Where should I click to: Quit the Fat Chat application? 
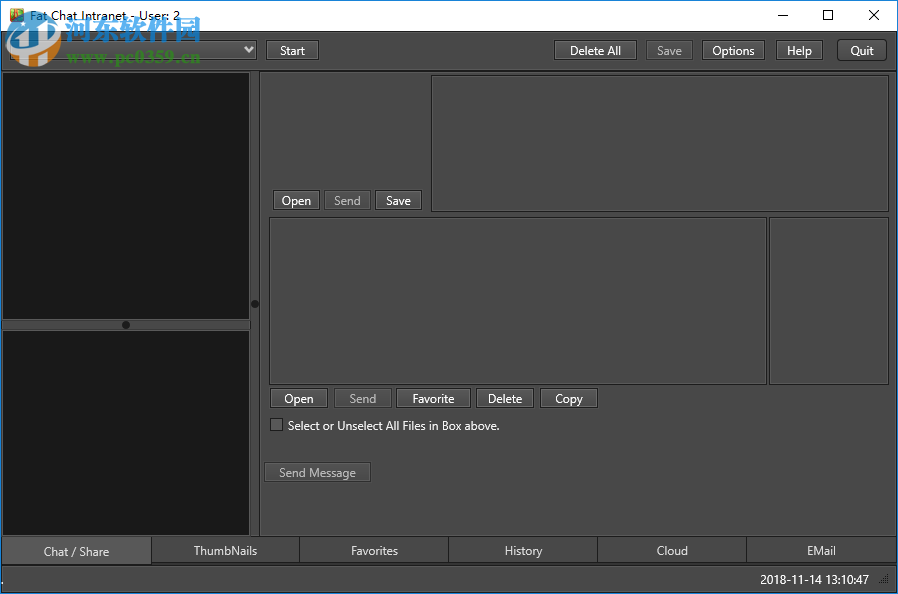pyautogui.click(x=861, y=50)
